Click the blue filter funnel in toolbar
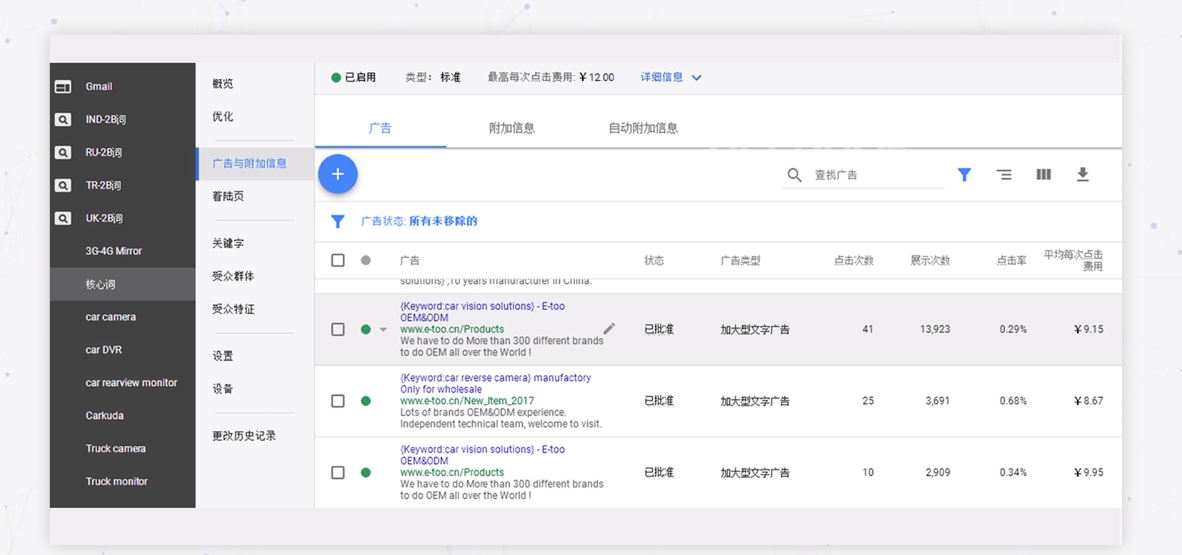This screenshot has height=555, width=1182. [x=964, y=175]
